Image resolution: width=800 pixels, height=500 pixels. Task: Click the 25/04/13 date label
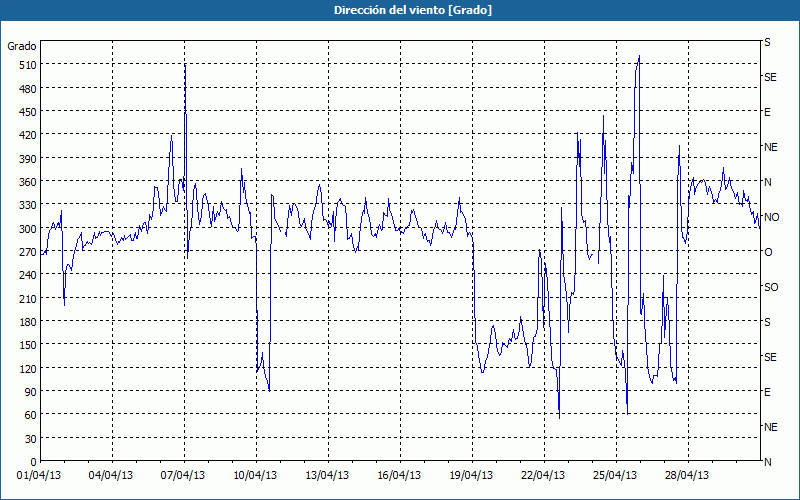coord(615,476)
